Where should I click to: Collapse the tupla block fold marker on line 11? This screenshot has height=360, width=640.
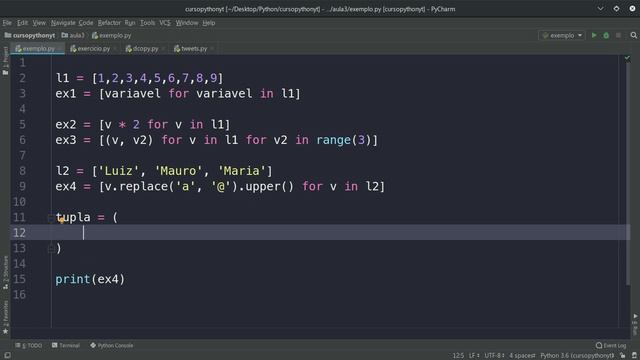coord(51,218)
